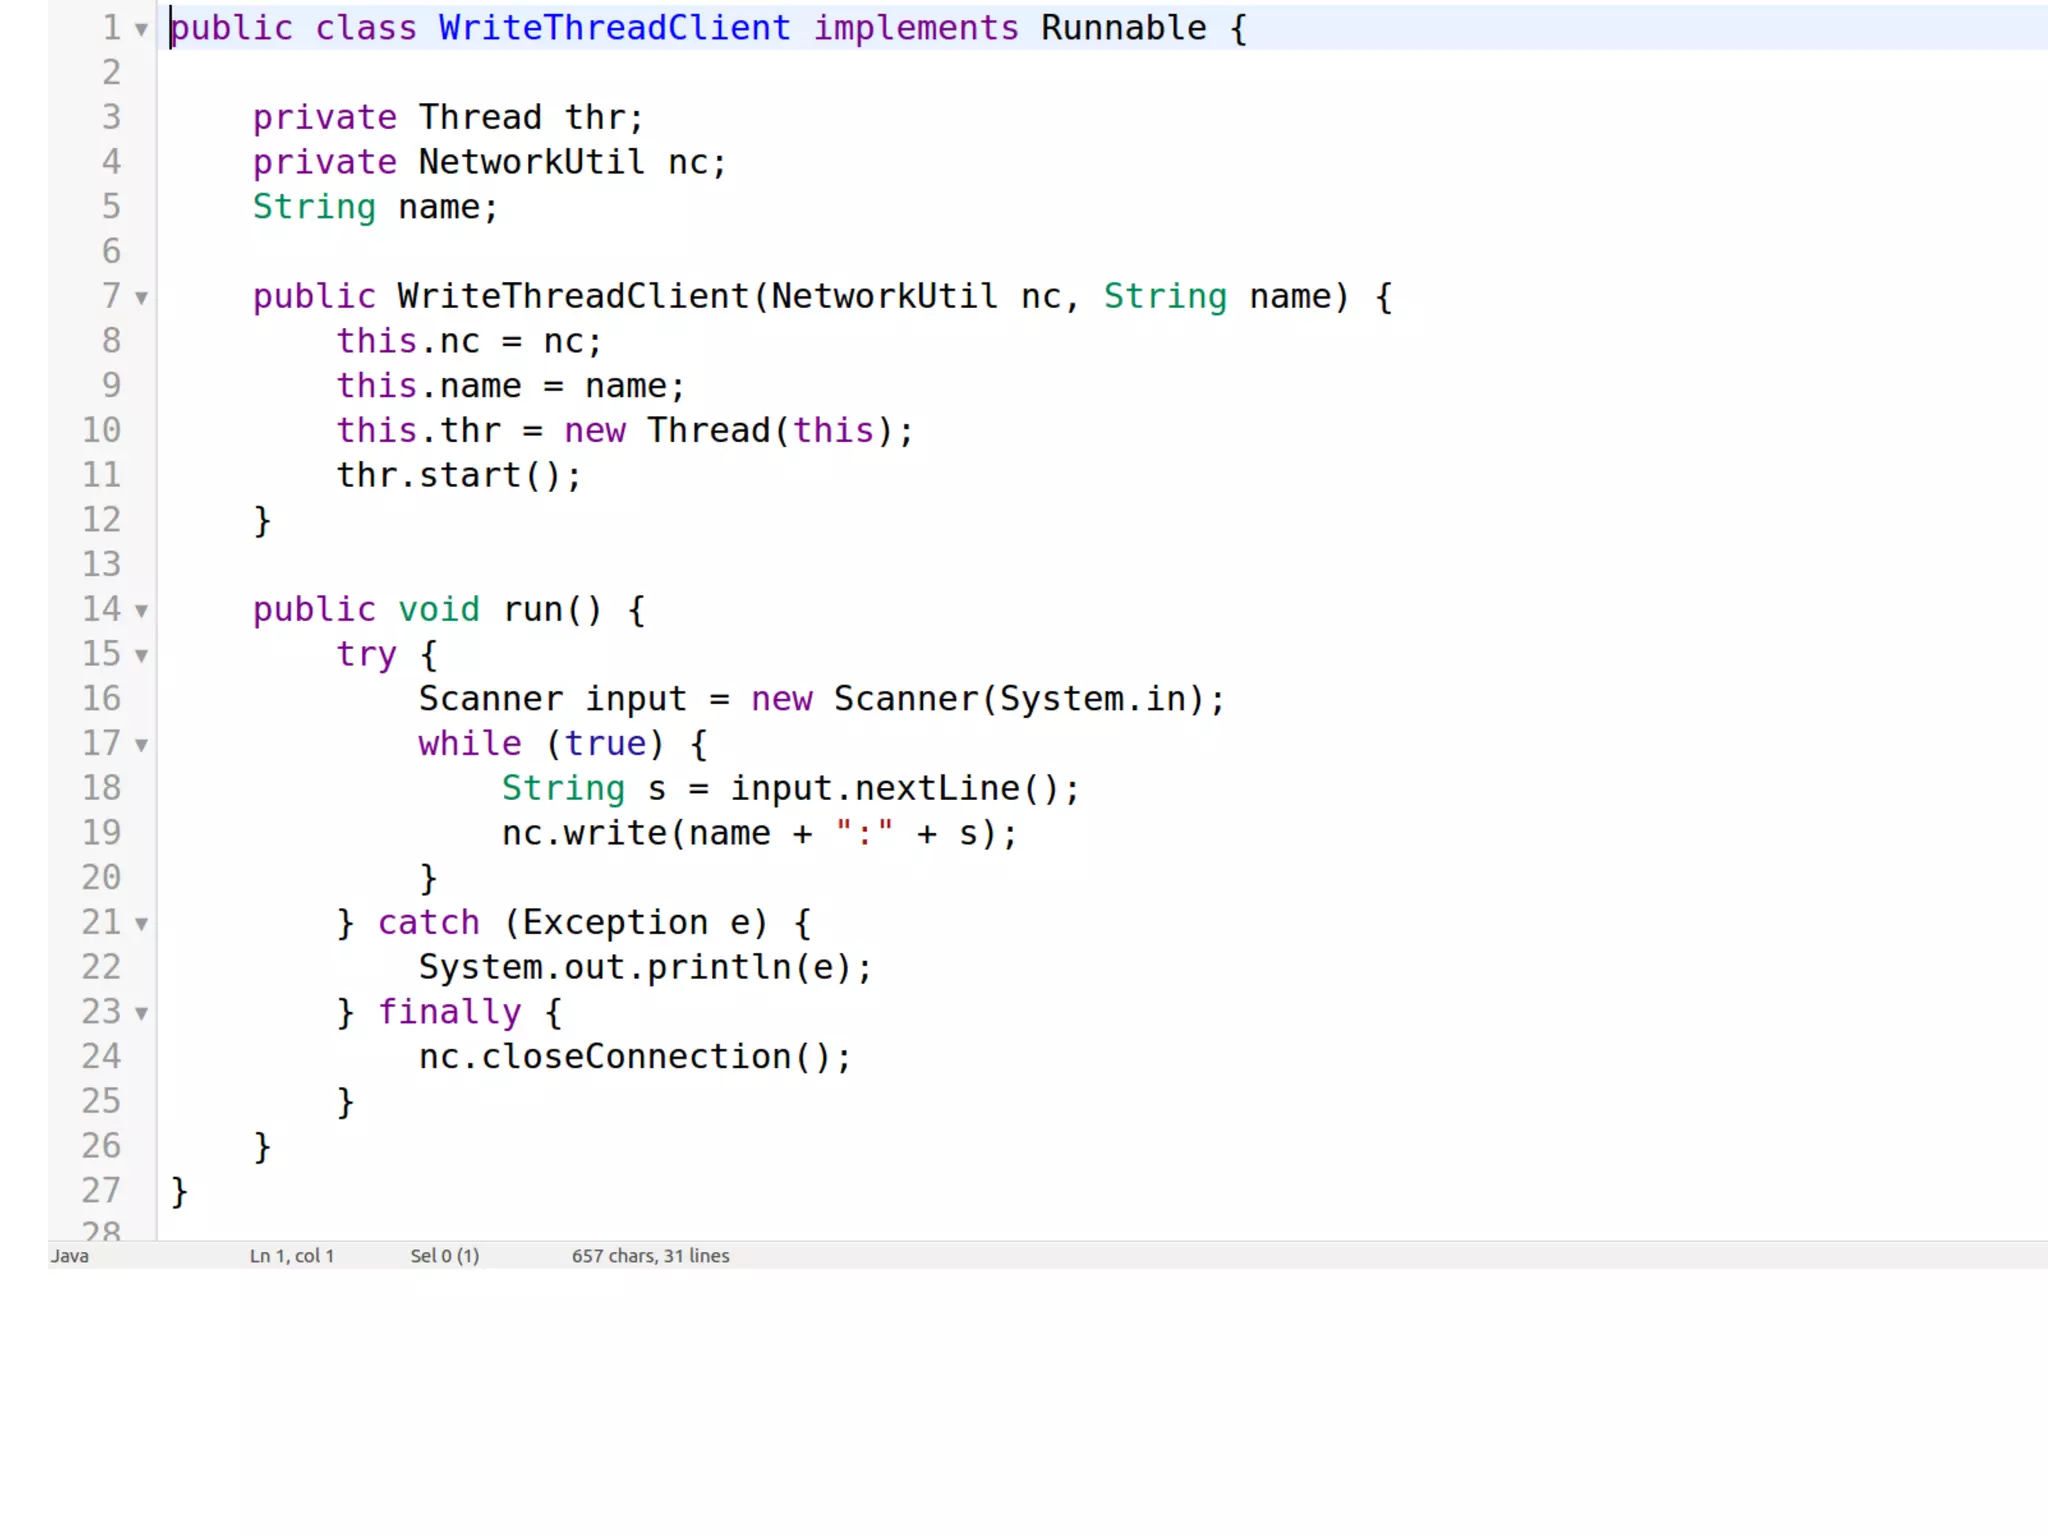The image size is (2048, 1536).
Task: Collapse the catch block arrow on line 21
Action: pos(141,924)
